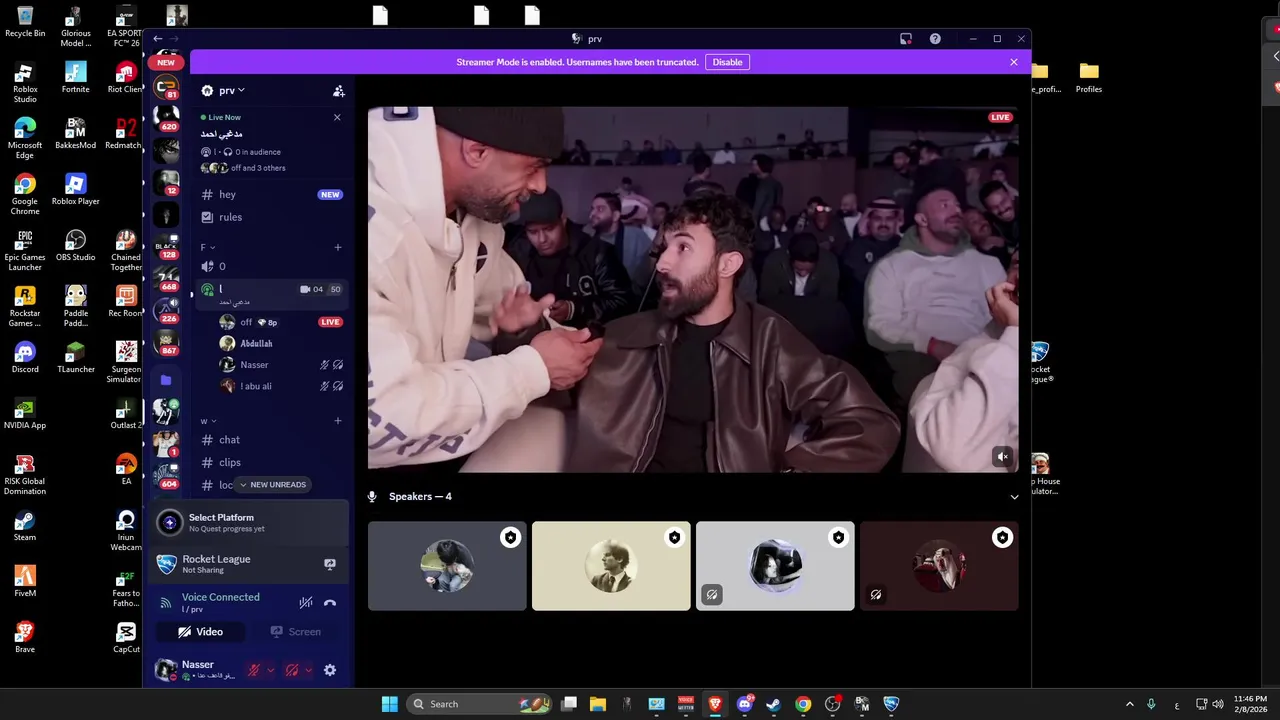Select the beige speaker tile
1280x720 pixels.
pos(611,565)
